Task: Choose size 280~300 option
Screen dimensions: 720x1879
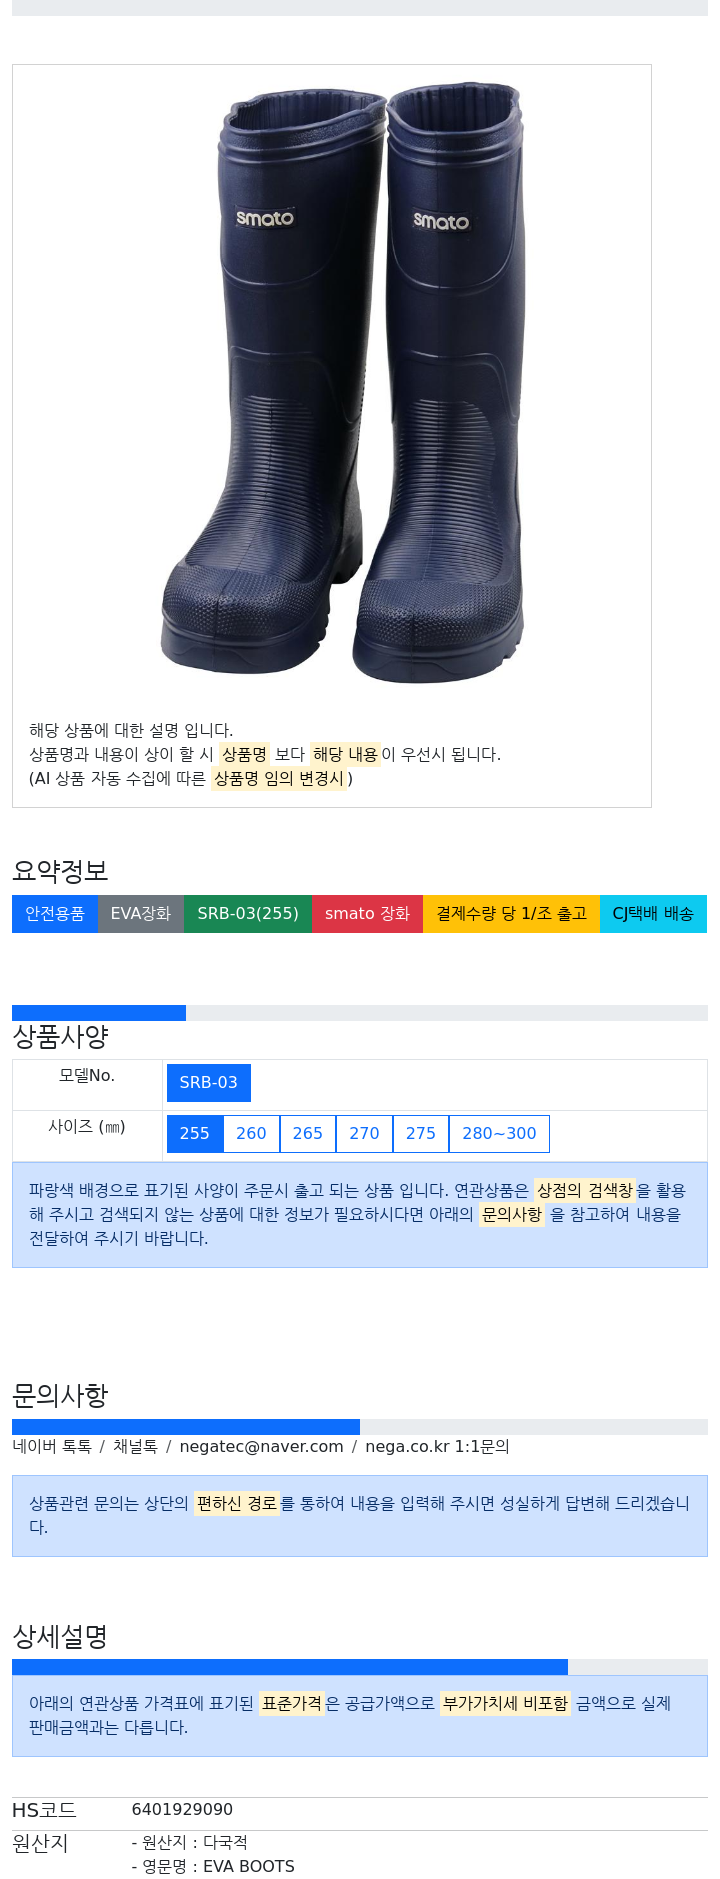Action: click(499, 1134)
